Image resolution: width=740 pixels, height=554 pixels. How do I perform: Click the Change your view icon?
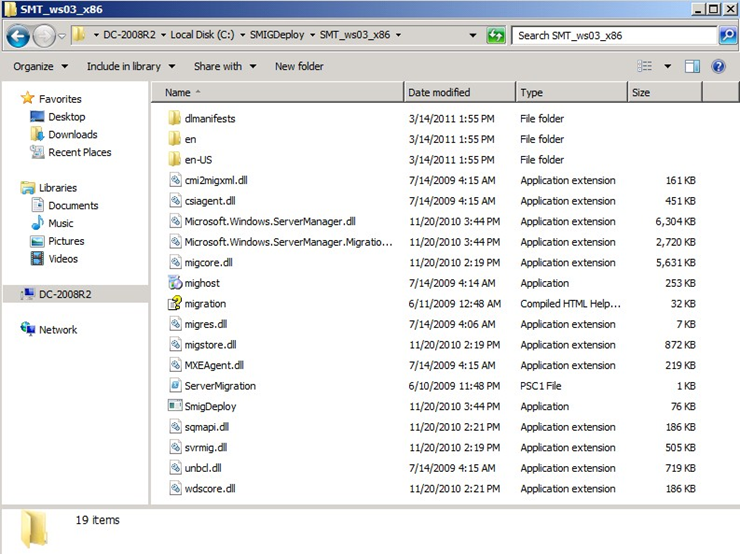pos(645,67)
